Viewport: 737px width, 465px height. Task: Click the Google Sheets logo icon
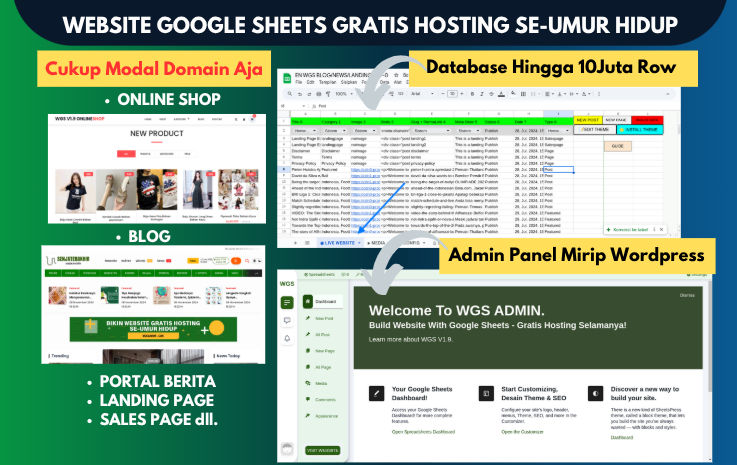pyautogui.click(x=287, y=78)
